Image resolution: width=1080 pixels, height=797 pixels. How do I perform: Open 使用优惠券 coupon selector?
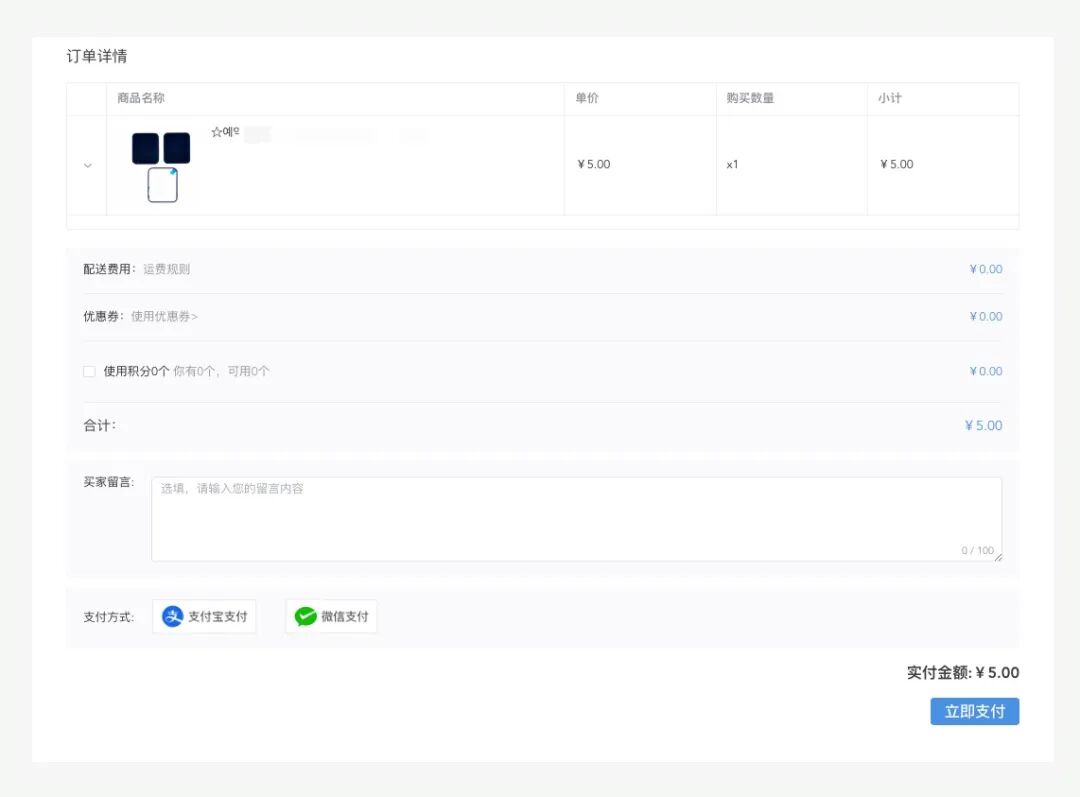pos(164,316)
